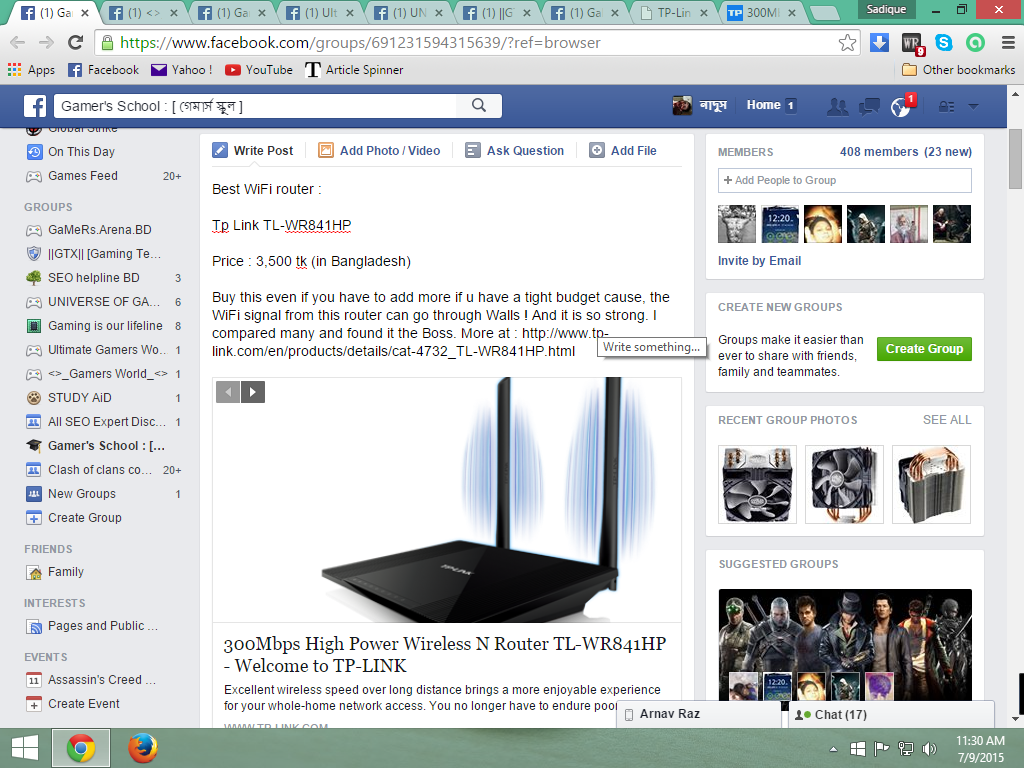Reload the page with refresh button
This screenshot has height=768, width=1024.
coord(75,43)
